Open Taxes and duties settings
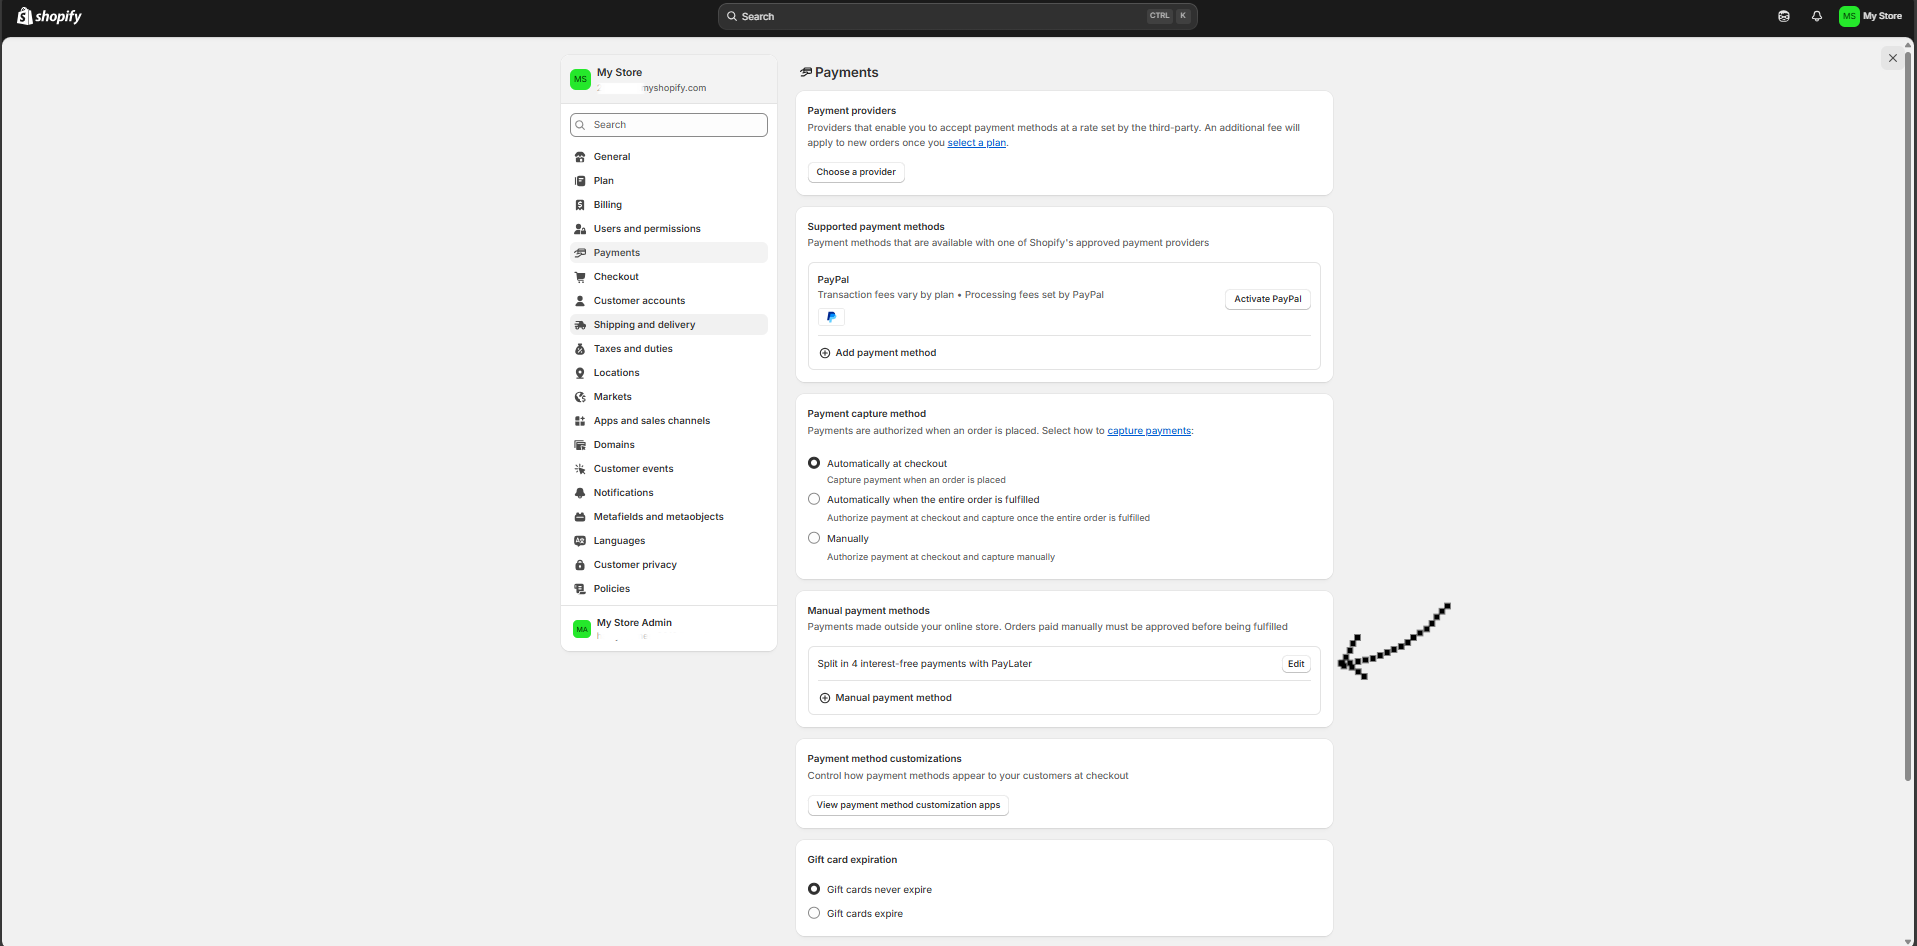Viewport: 1917px width, 946px height. [x=668, y=349]
